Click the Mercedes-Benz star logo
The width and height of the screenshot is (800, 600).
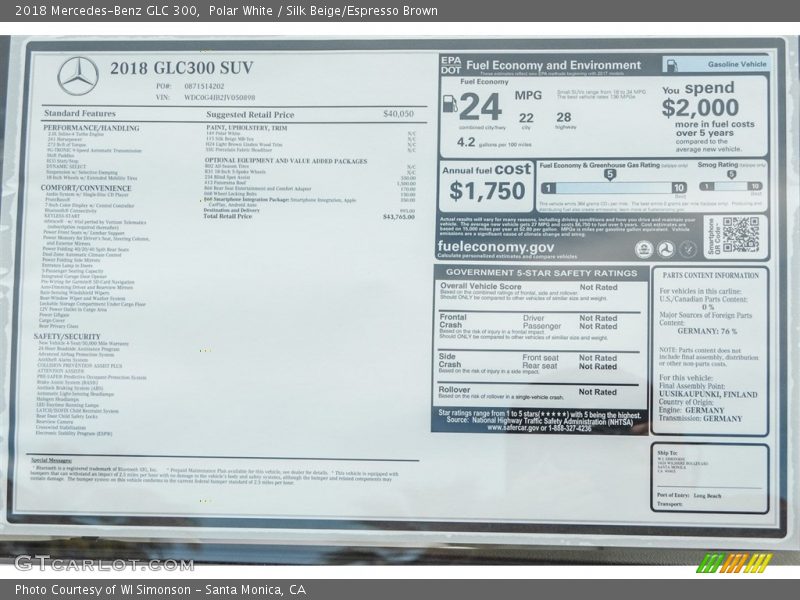coord(78,76)
